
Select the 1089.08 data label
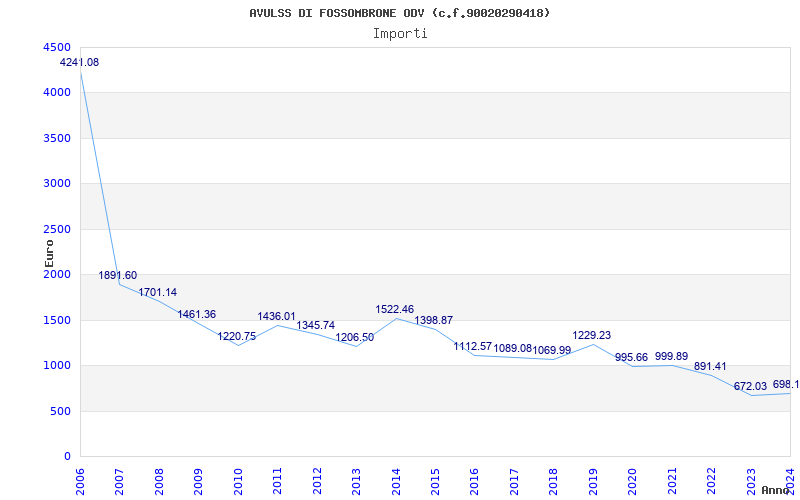click(513, 348)
